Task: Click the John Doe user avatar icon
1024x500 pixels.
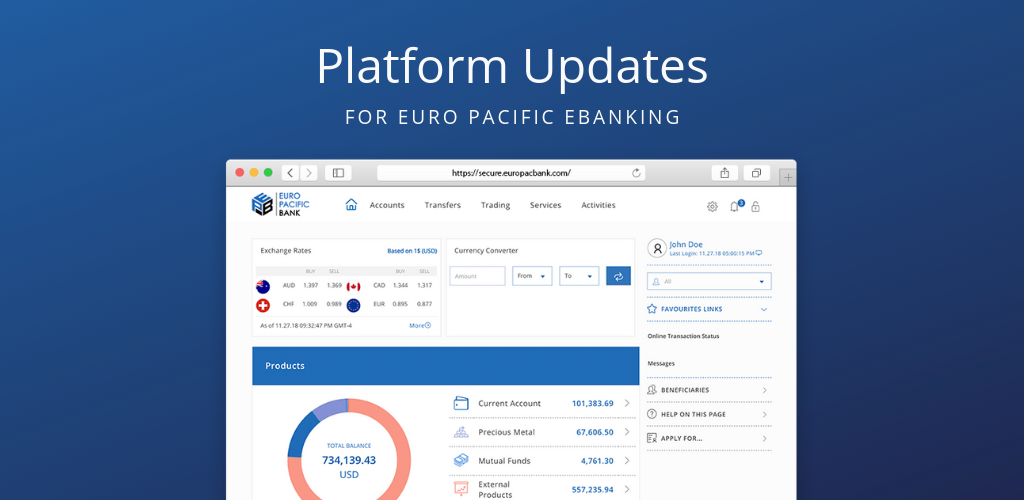Action: point(657,249)
